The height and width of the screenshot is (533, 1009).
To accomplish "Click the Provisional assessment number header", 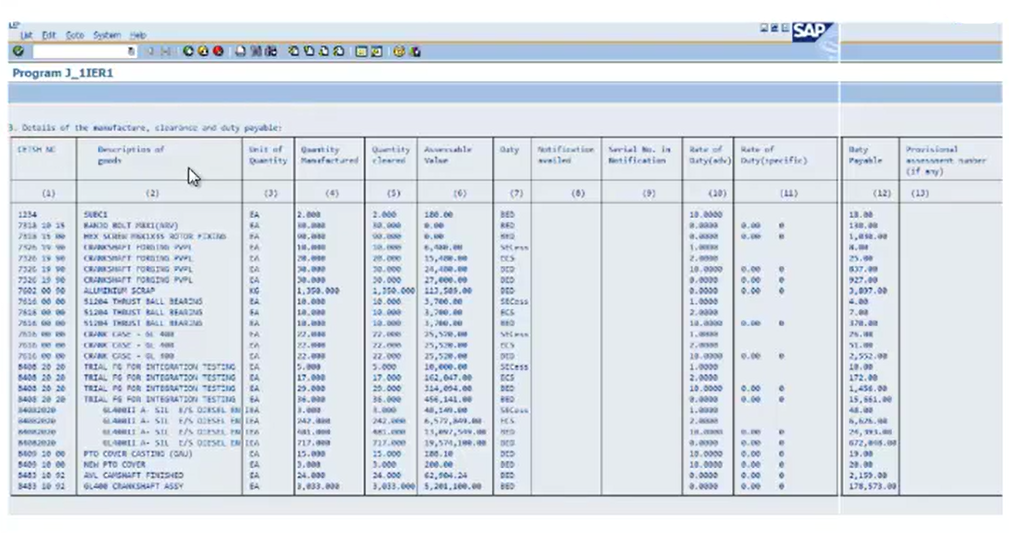I will click(x=946, y=160).
